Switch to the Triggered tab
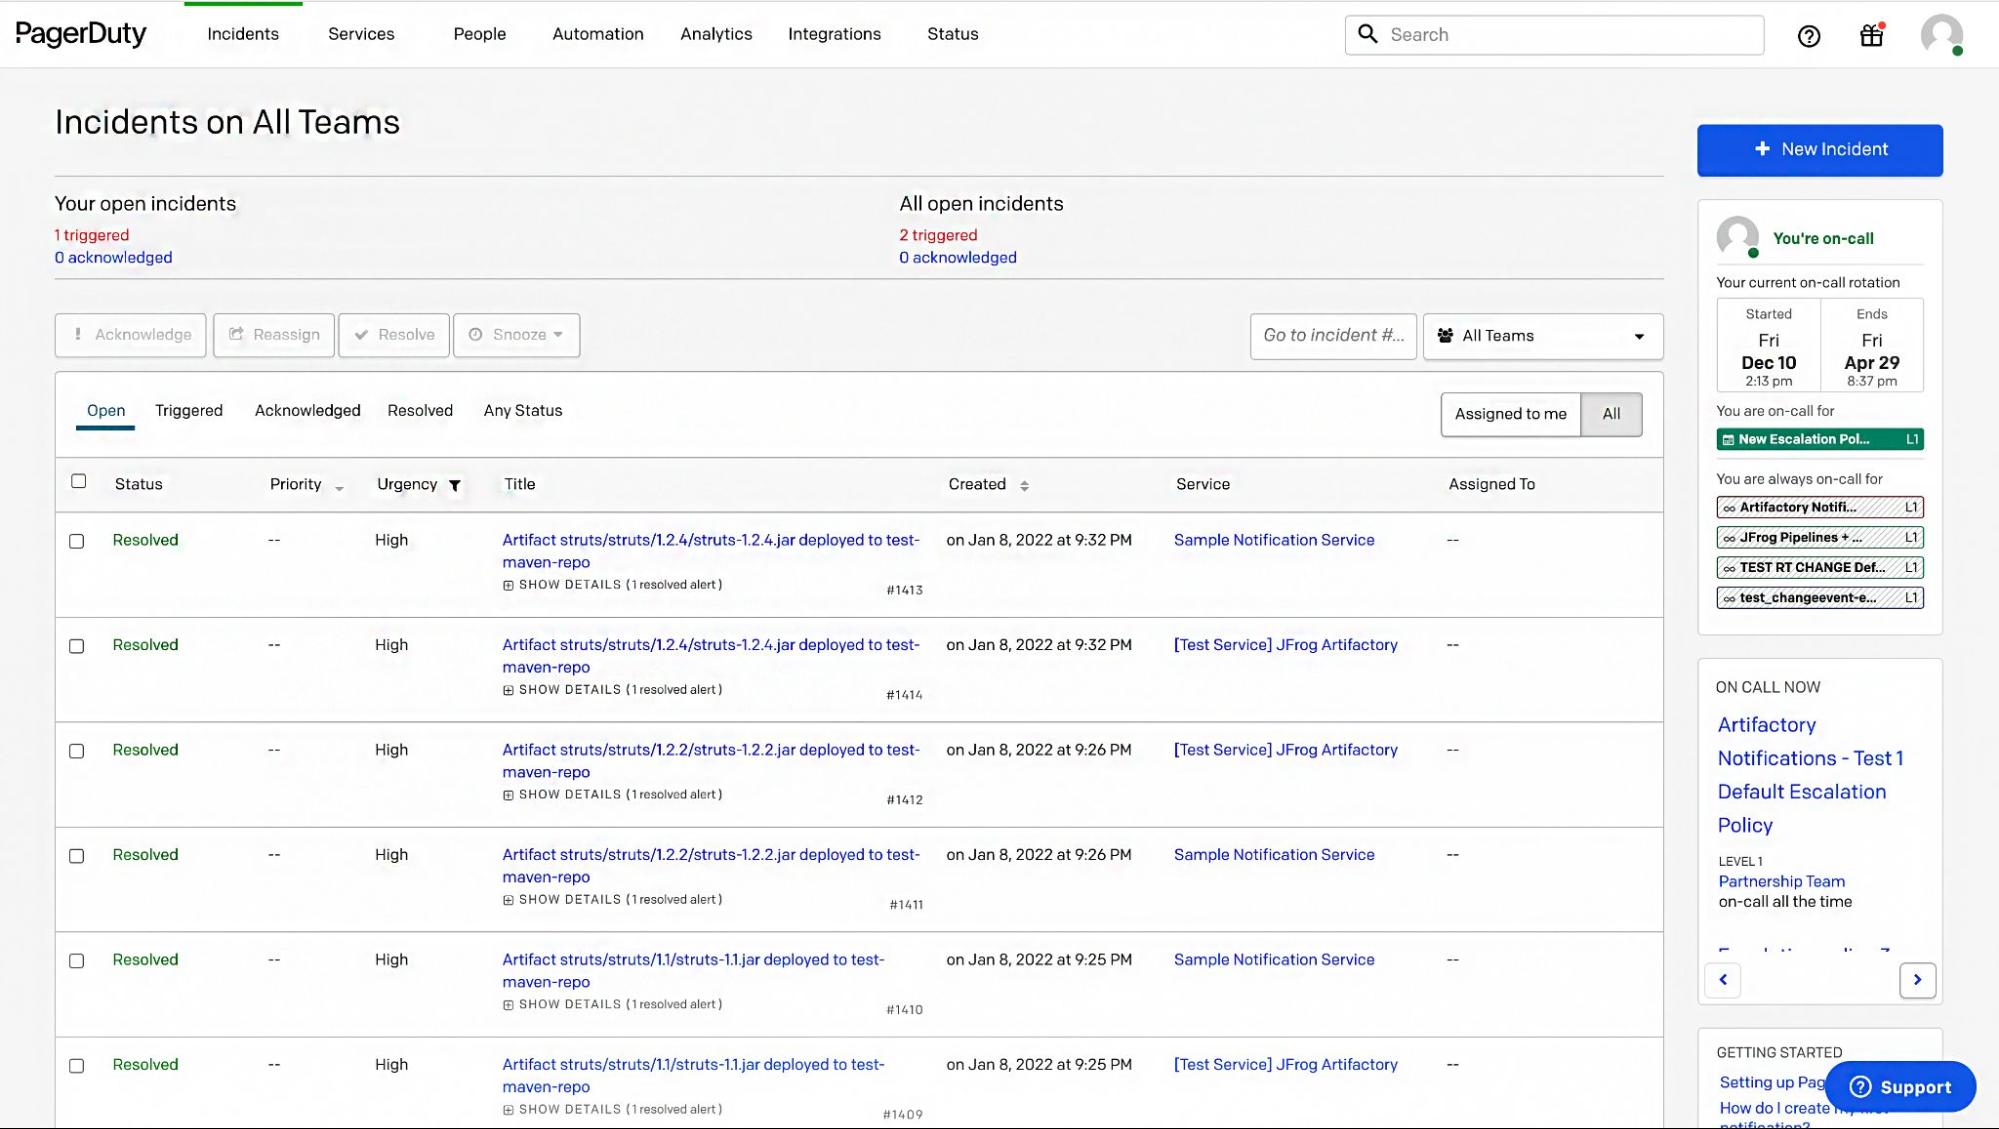Image resolution: width=1999 pixels, height=1129 pixels. coord(189,410)
